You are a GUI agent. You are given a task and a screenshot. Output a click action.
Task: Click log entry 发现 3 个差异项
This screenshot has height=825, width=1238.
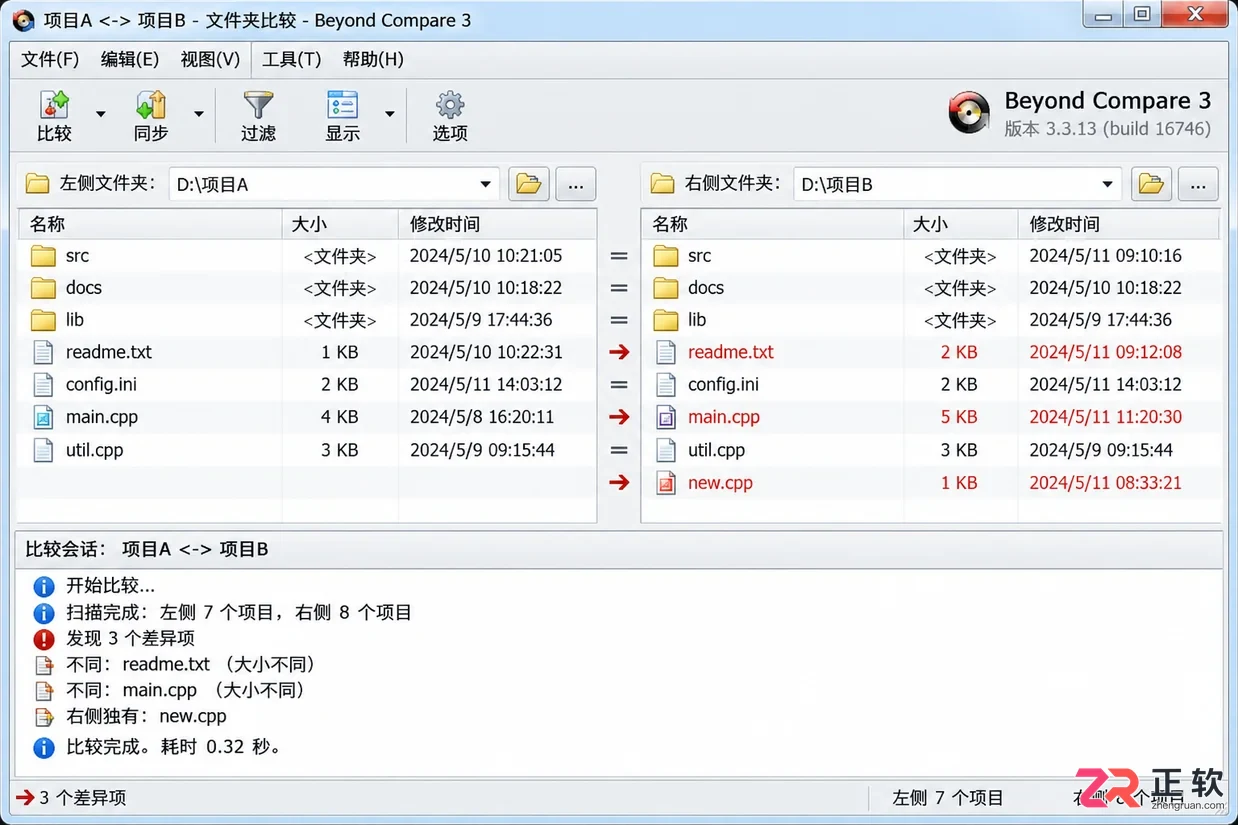point(130,638)
